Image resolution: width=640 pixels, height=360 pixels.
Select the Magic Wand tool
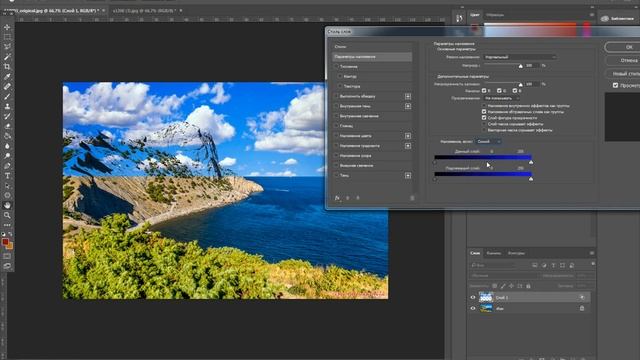tap(7, 57)
